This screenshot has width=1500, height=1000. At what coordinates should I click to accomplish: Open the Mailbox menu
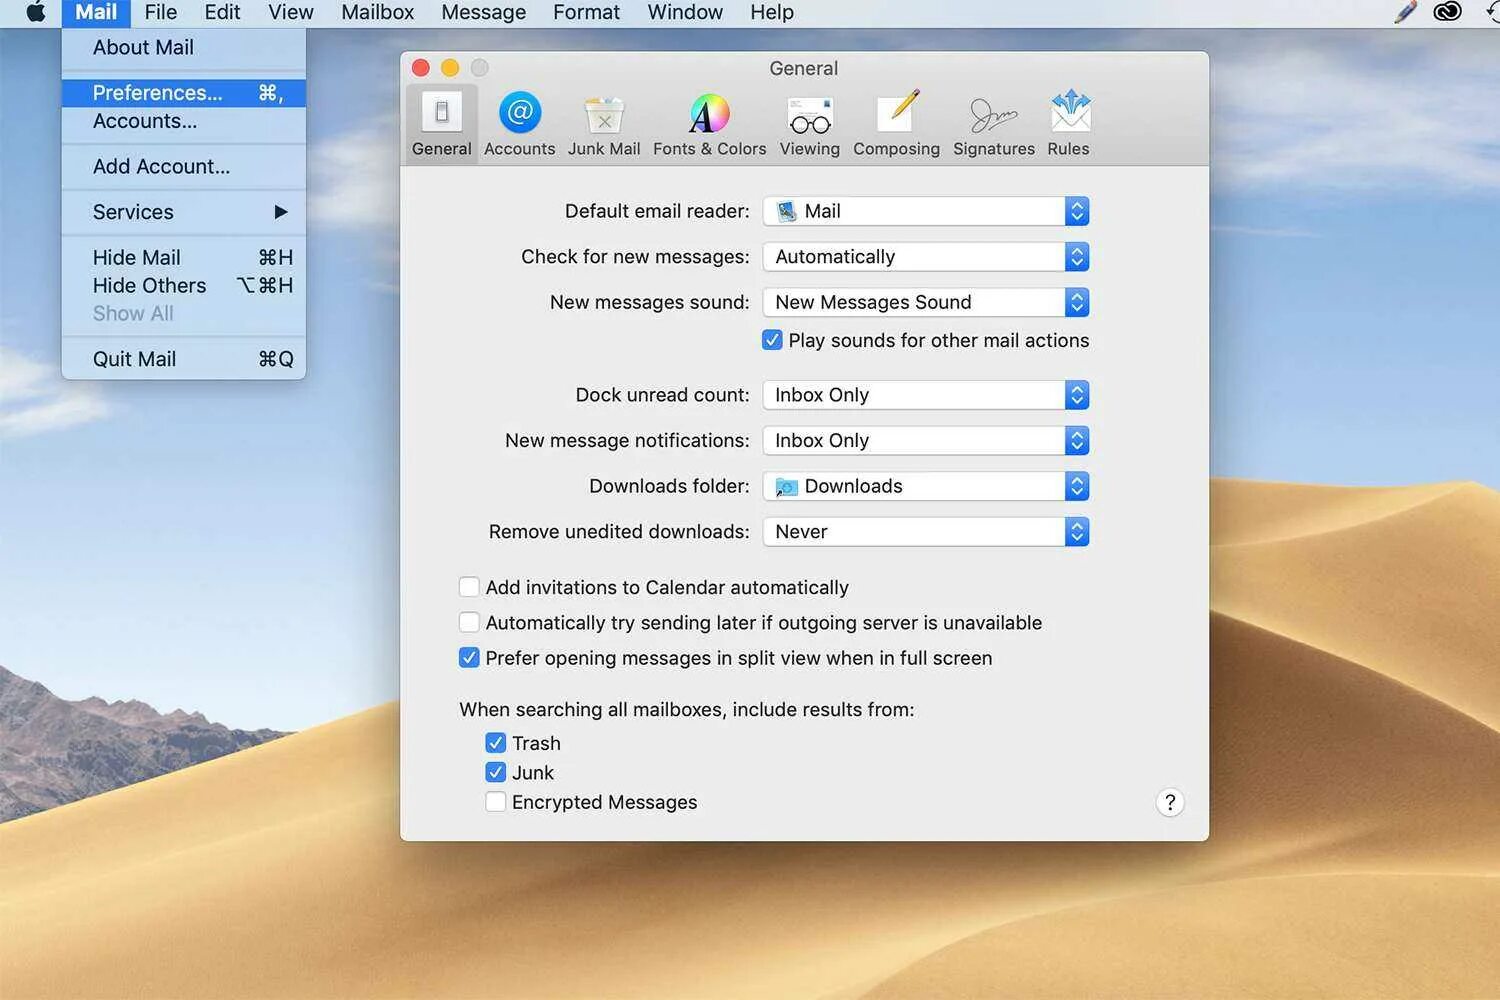point(377,12)
